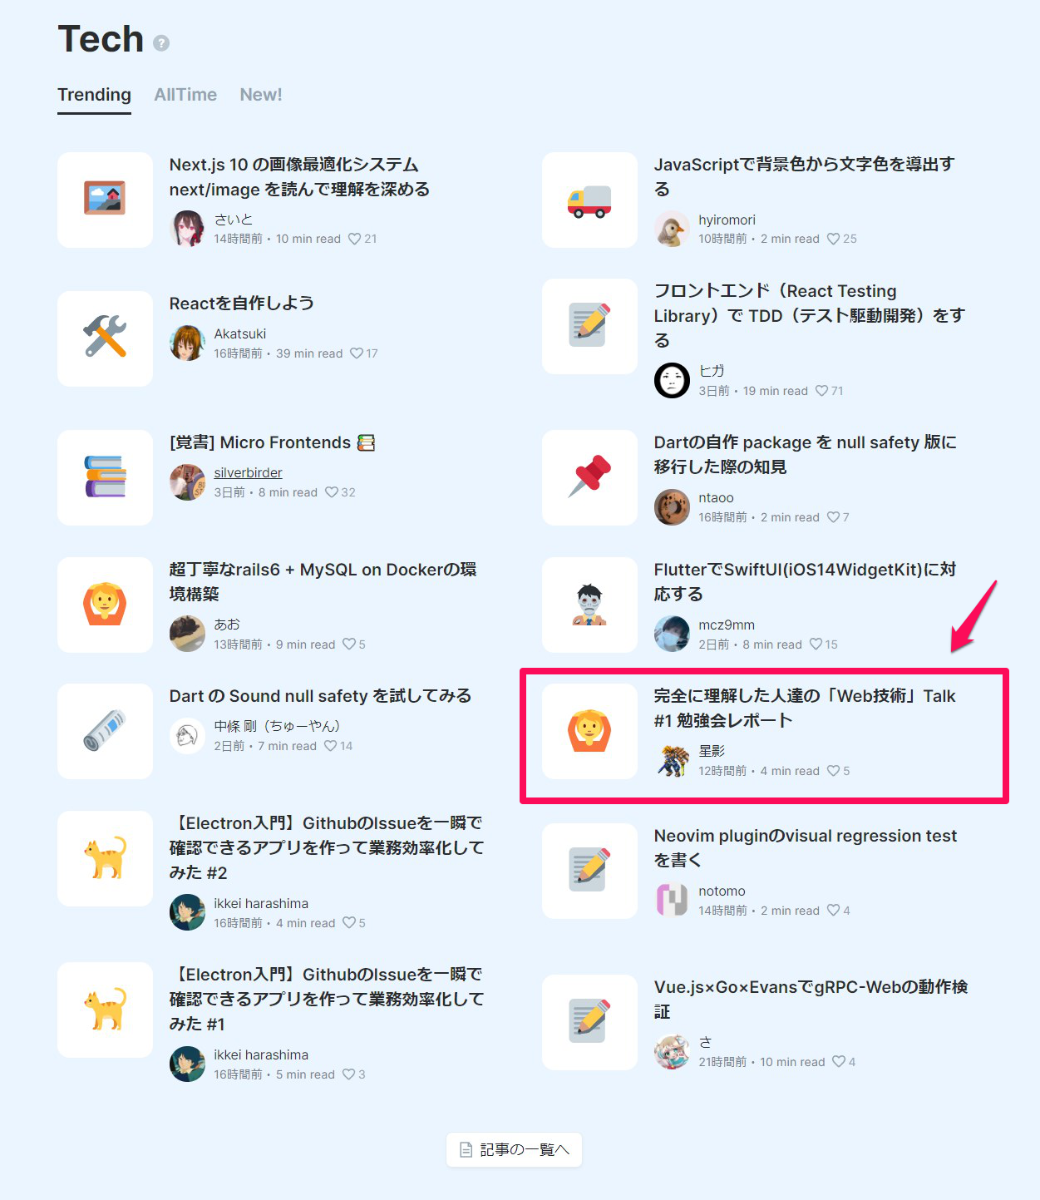Screen dimensions: 1040x1200
Task: Open silverbirder author profile link
Action: (248, 473)
